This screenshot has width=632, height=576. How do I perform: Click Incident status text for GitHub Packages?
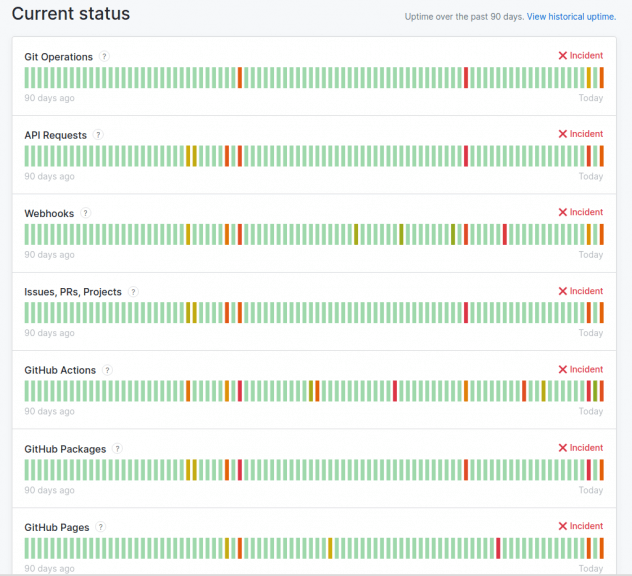[x=586, y=447]
